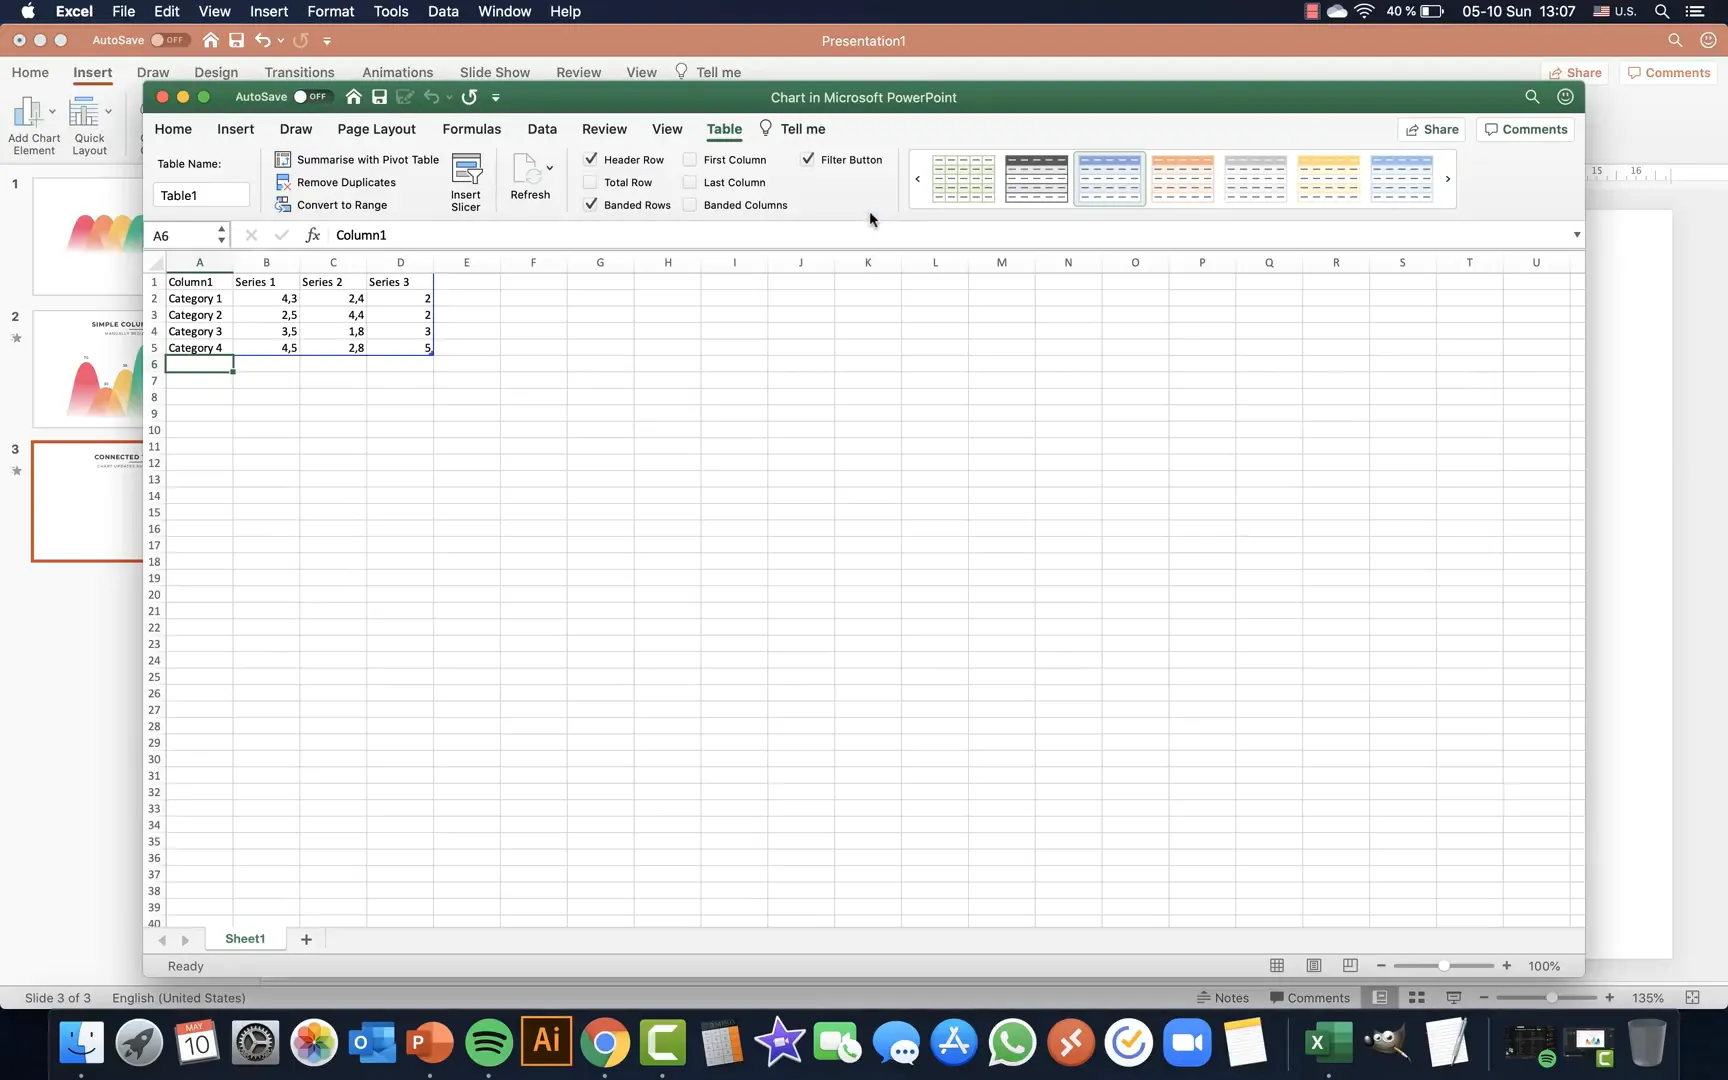Open Add Chart Element dropdown arrow in PowerPoint
Image resolution: width=1728 pixels, height=1080 pixels.
[x=52, y=112]
